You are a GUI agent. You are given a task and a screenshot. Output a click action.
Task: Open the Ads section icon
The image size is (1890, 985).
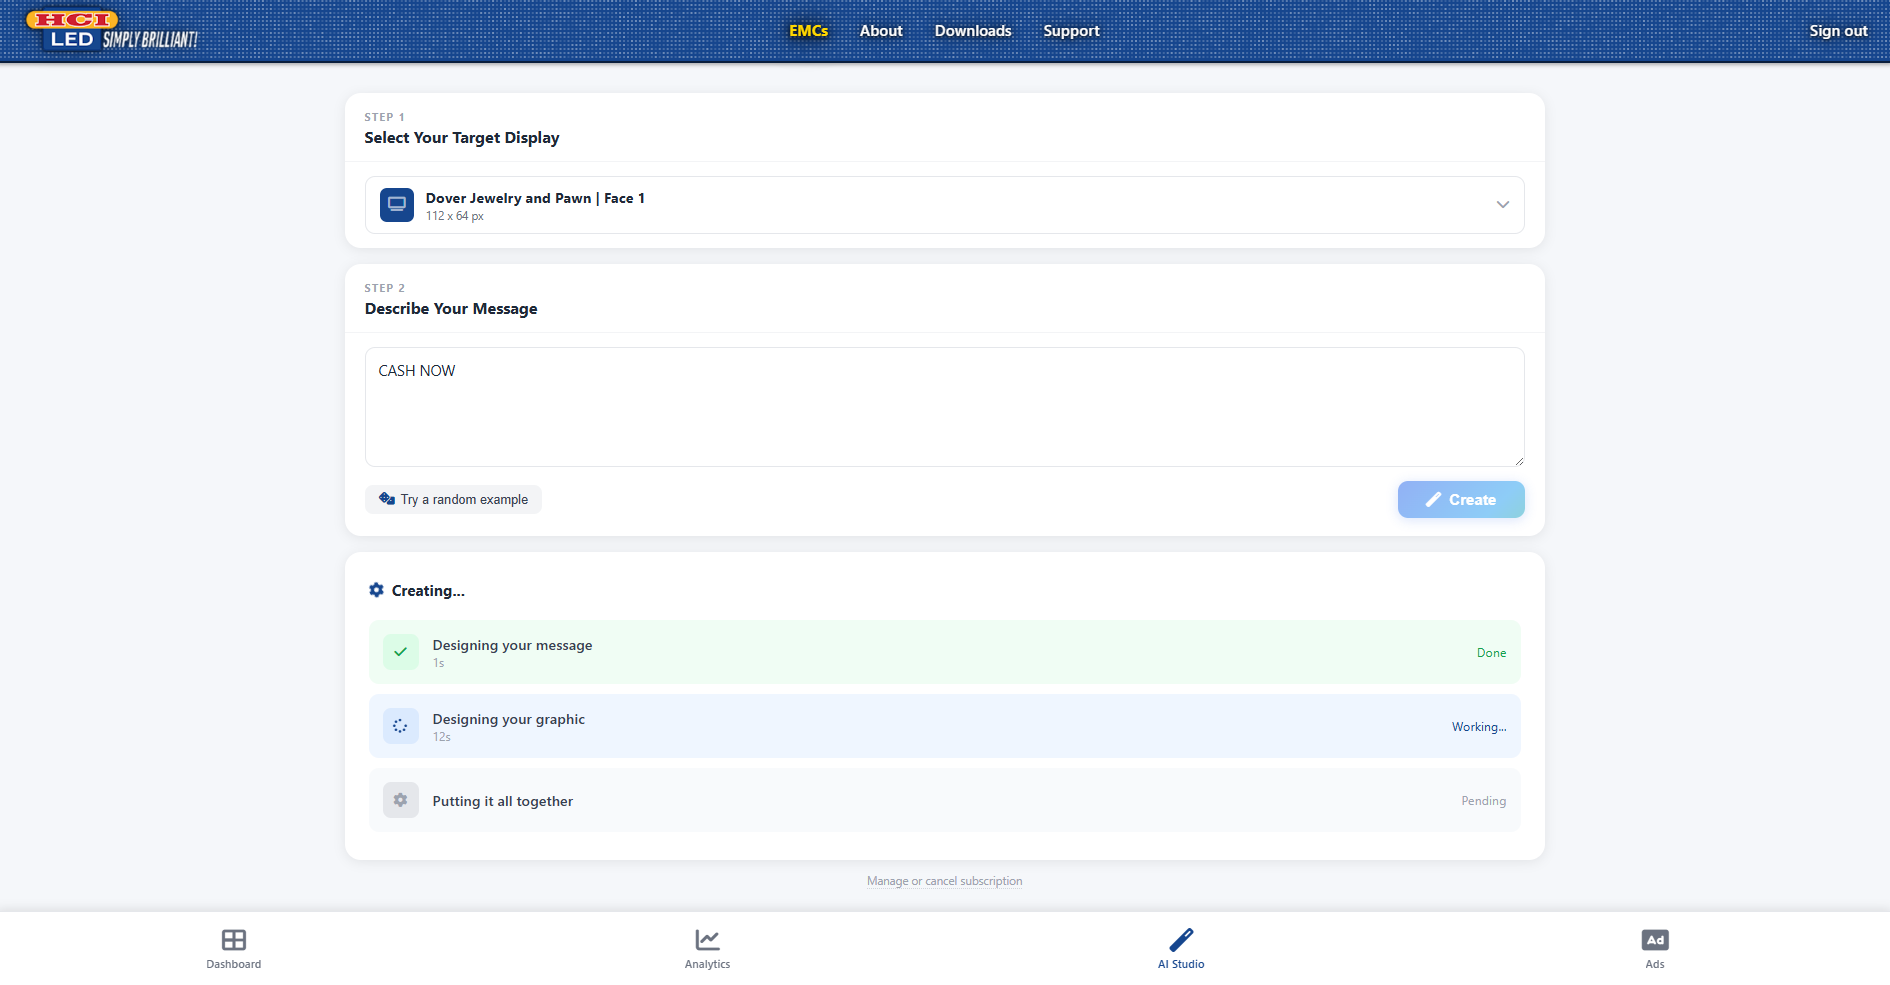(1655, 940)
